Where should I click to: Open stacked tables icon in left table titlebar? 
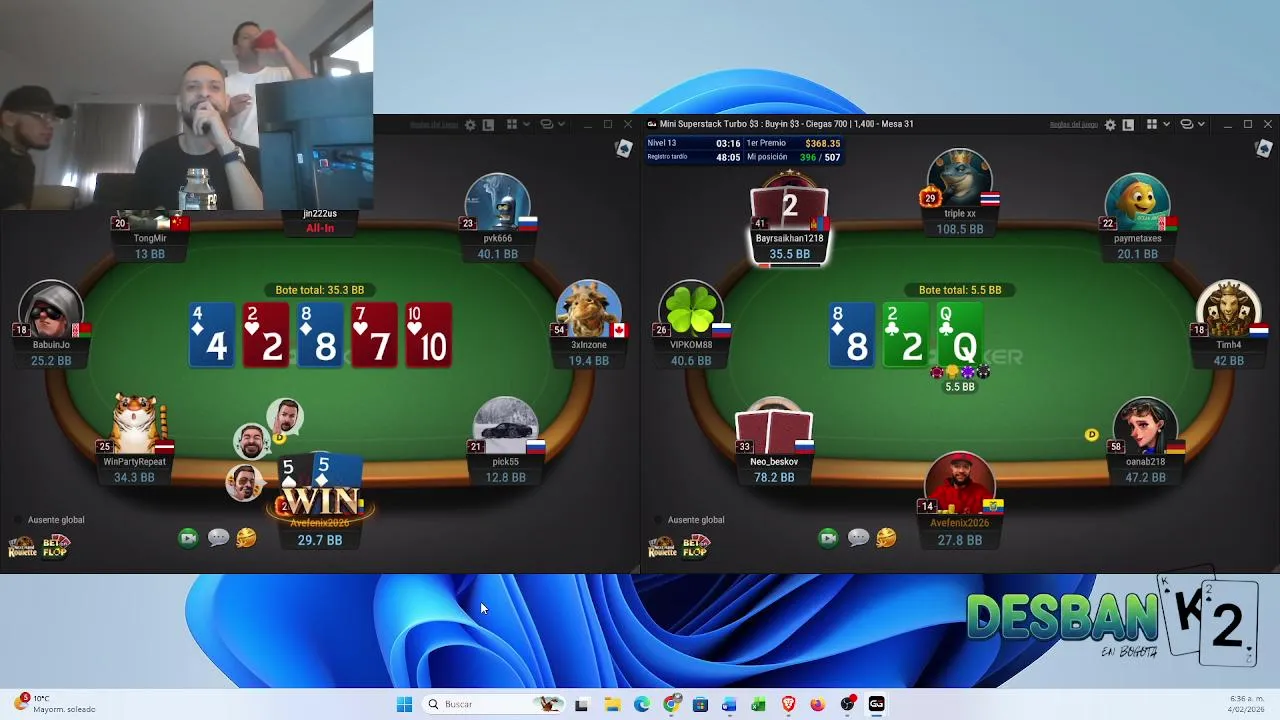546,125
